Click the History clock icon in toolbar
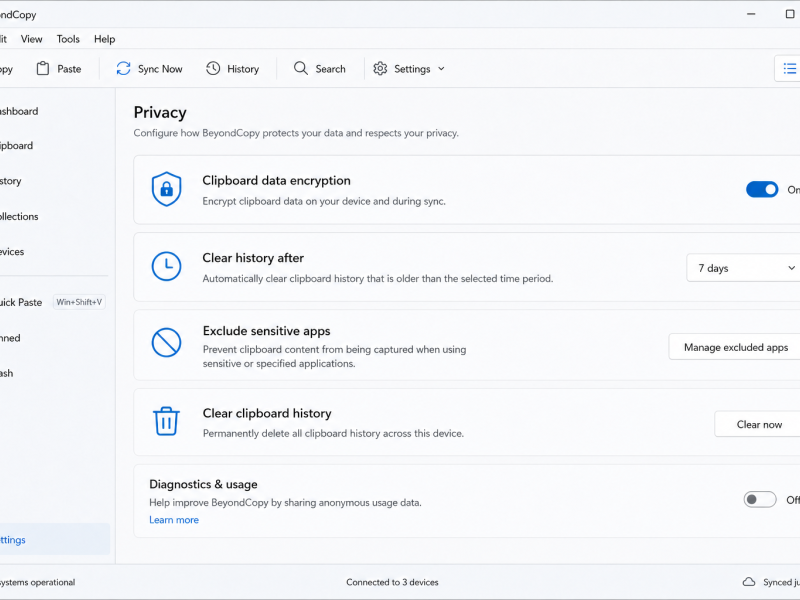 click(x=213, y=68)
